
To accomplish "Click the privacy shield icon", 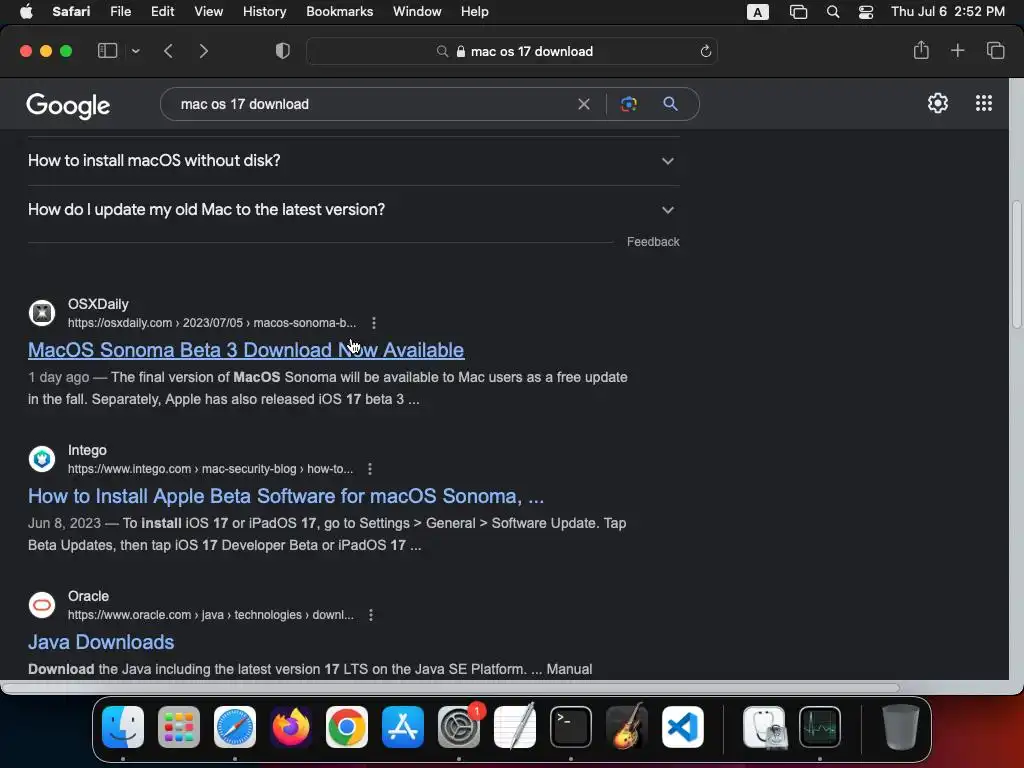I will coord(283,51).
